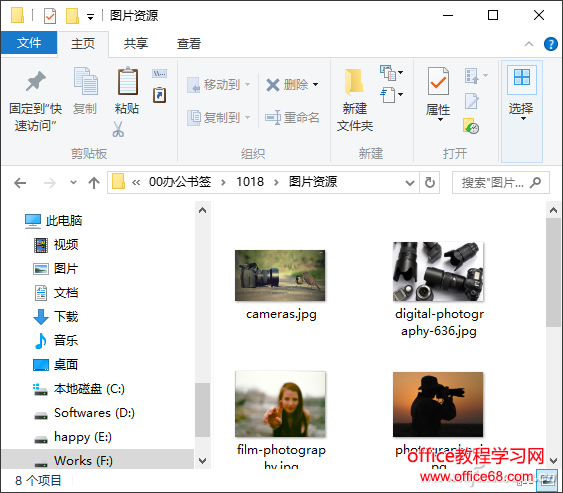Click the search box for 图片资源
Viewport: 563px width, 493px height.
(x=501, y=183)
